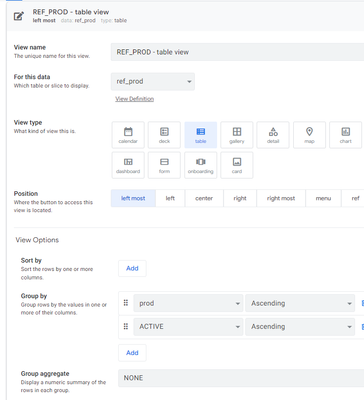
Task: Set position to ref
Action: point(353,198)
